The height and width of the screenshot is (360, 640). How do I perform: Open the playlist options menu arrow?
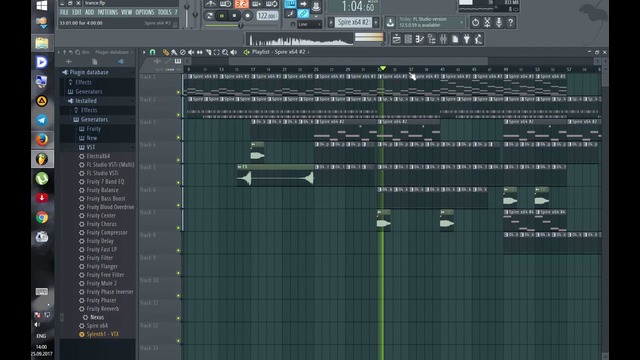pos(144,52)
